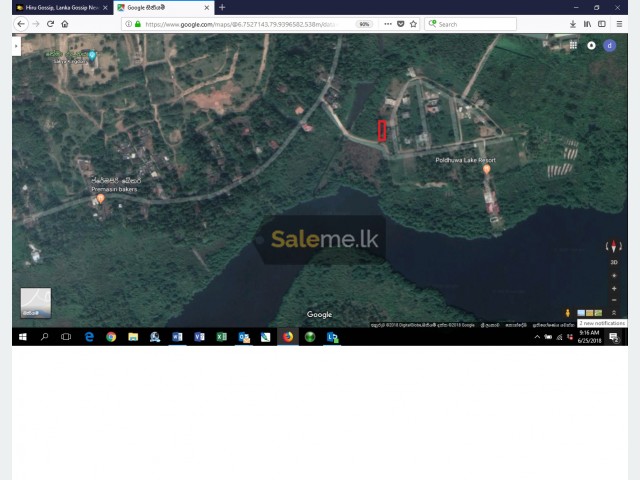The width and height of the screenshot is (640, 480).
Task: Switch to Firefox taskbar icon
Action: (288, 337)
